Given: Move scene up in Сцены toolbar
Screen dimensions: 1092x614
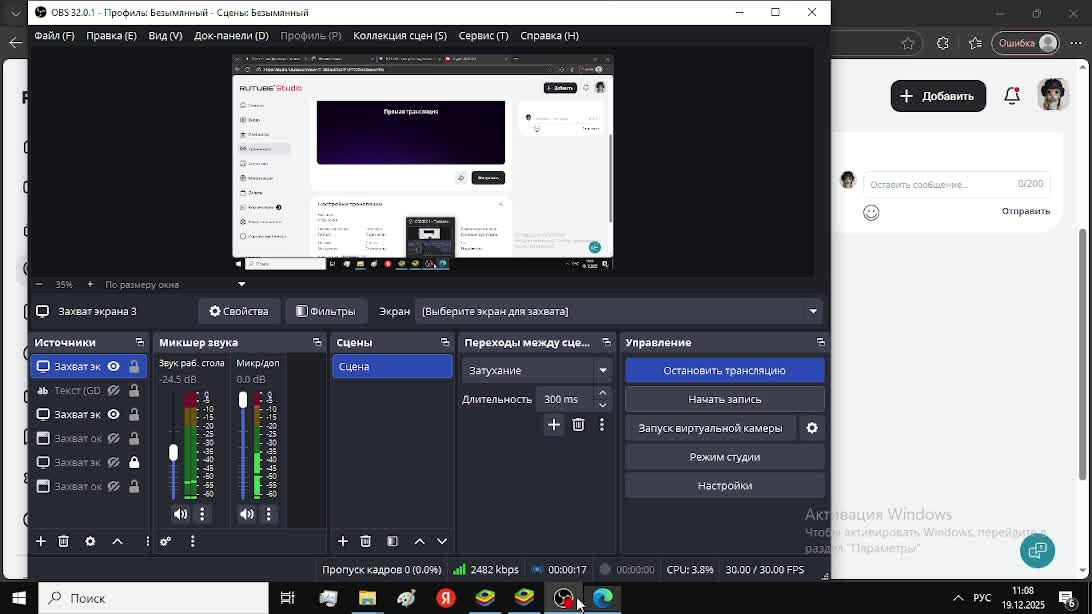Looking at the screenshot, I should coord(419,541).
